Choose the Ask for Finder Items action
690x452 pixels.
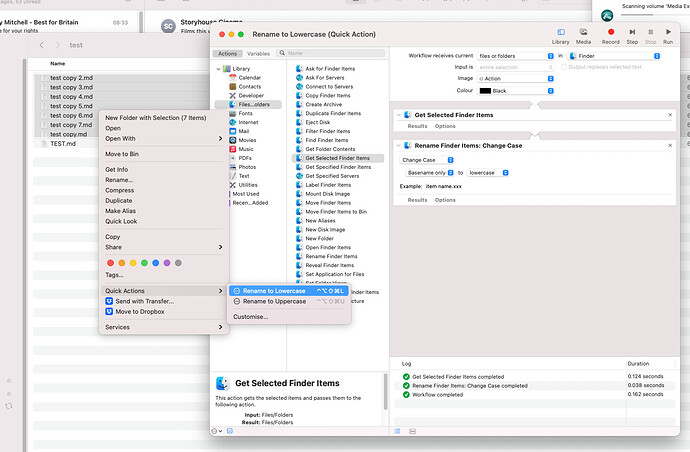click(x=330, y=69)
